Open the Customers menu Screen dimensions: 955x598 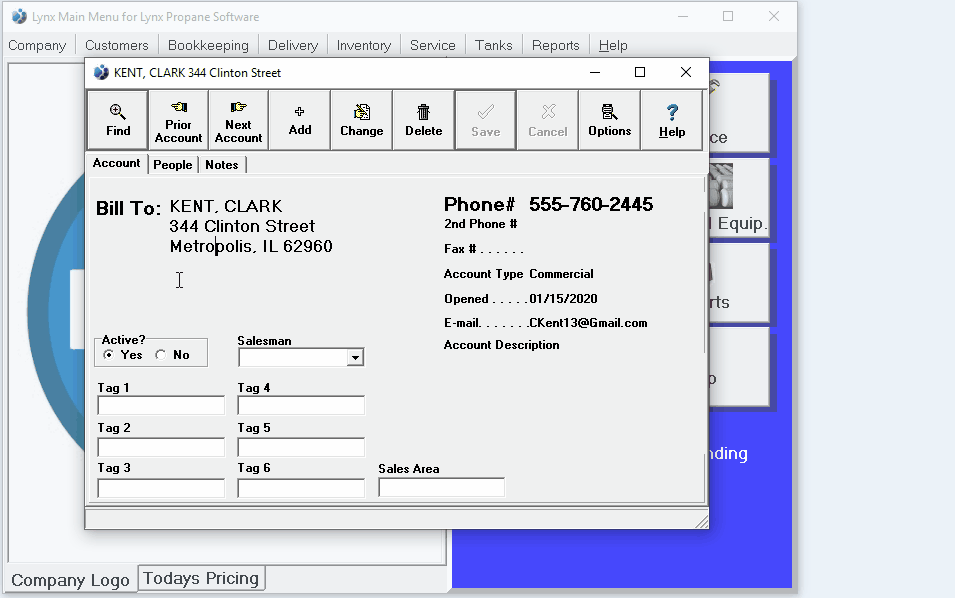[x=116, y=45]
